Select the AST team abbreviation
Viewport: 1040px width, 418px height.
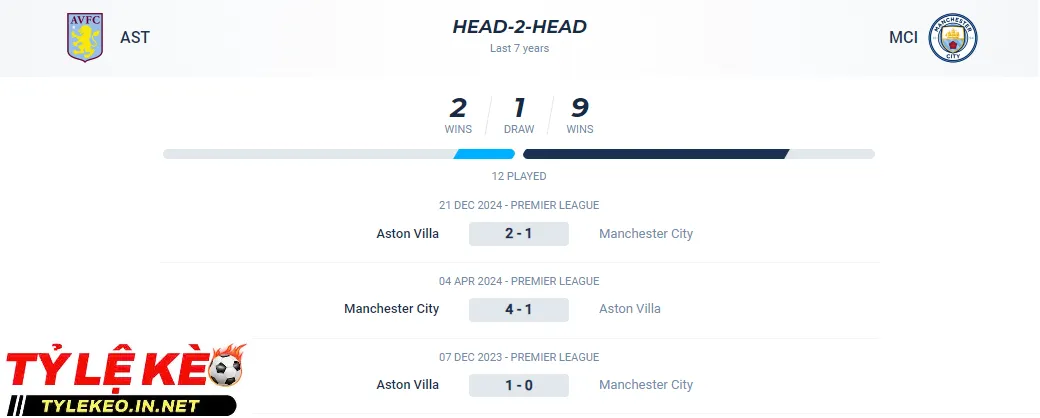[135, 38]
